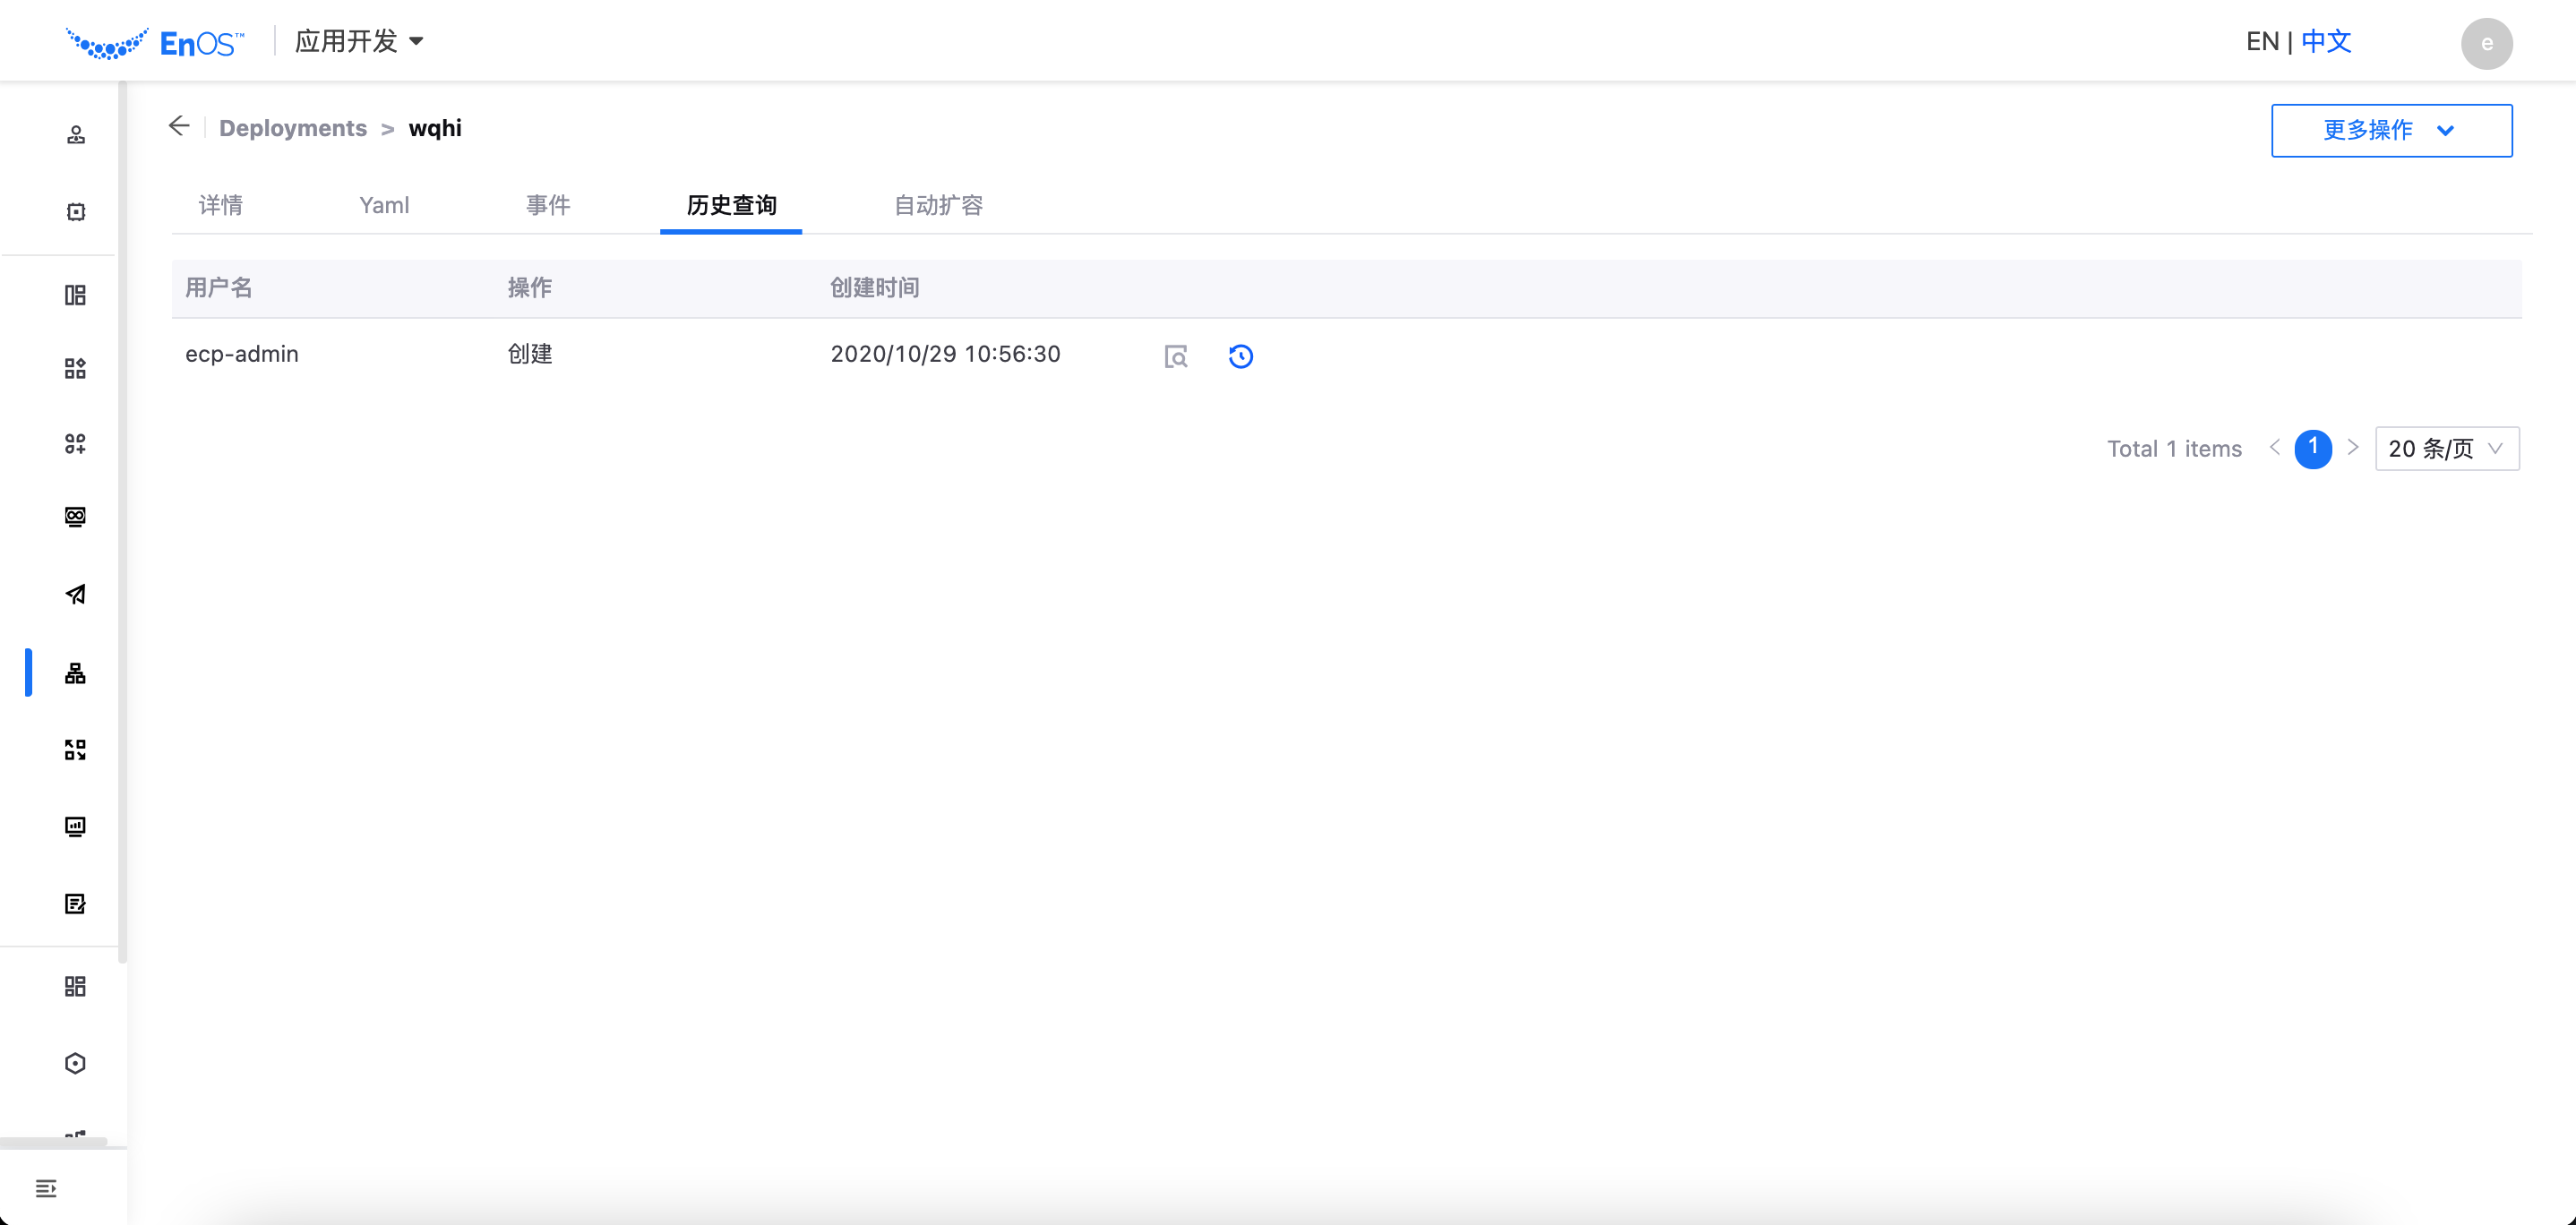Expand the 更多操作 dropdown
2576x1225 pixels.
coord(2391,130)
